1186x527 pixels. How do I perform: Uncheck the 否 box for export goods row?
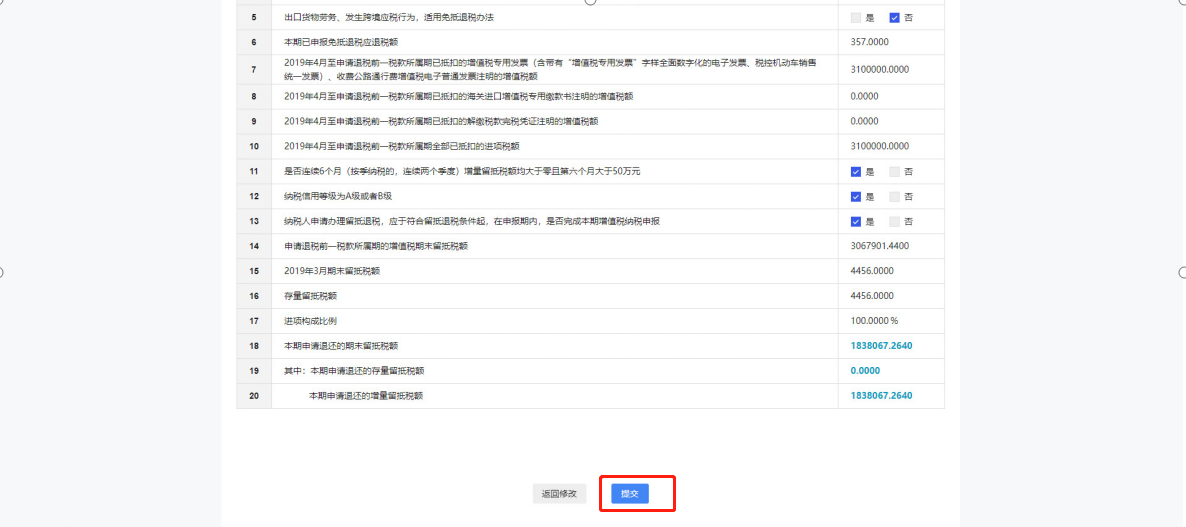895,18
